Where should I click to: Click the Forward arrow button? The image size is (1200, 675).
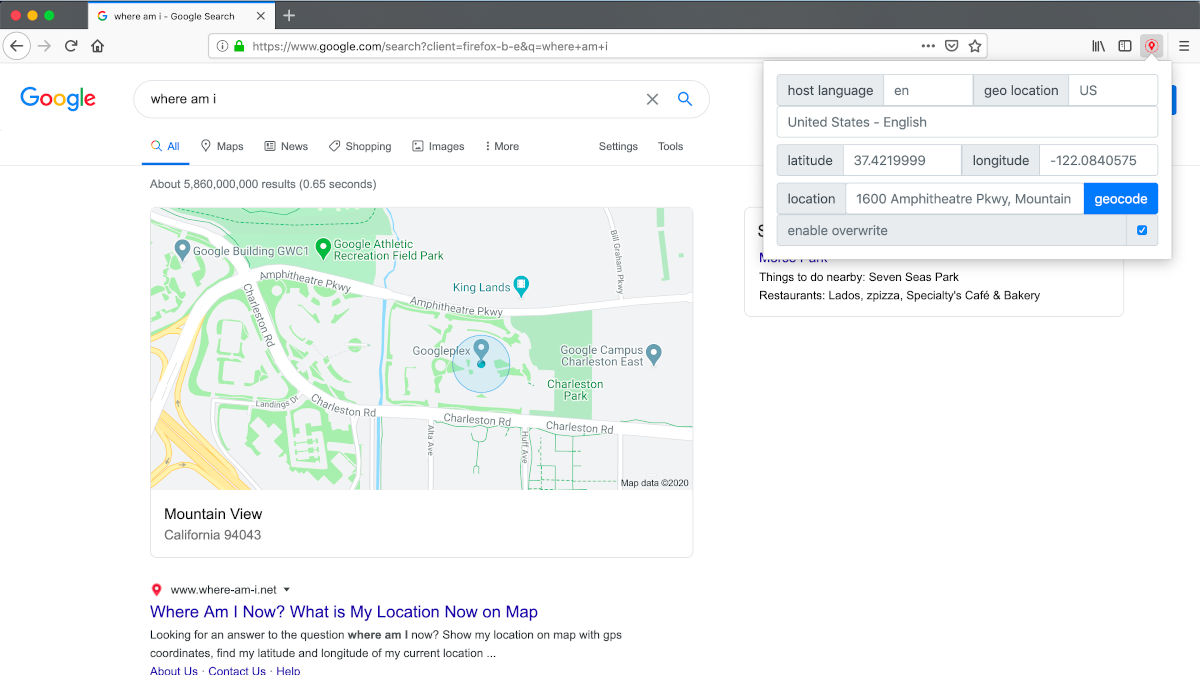click(44, 46)
